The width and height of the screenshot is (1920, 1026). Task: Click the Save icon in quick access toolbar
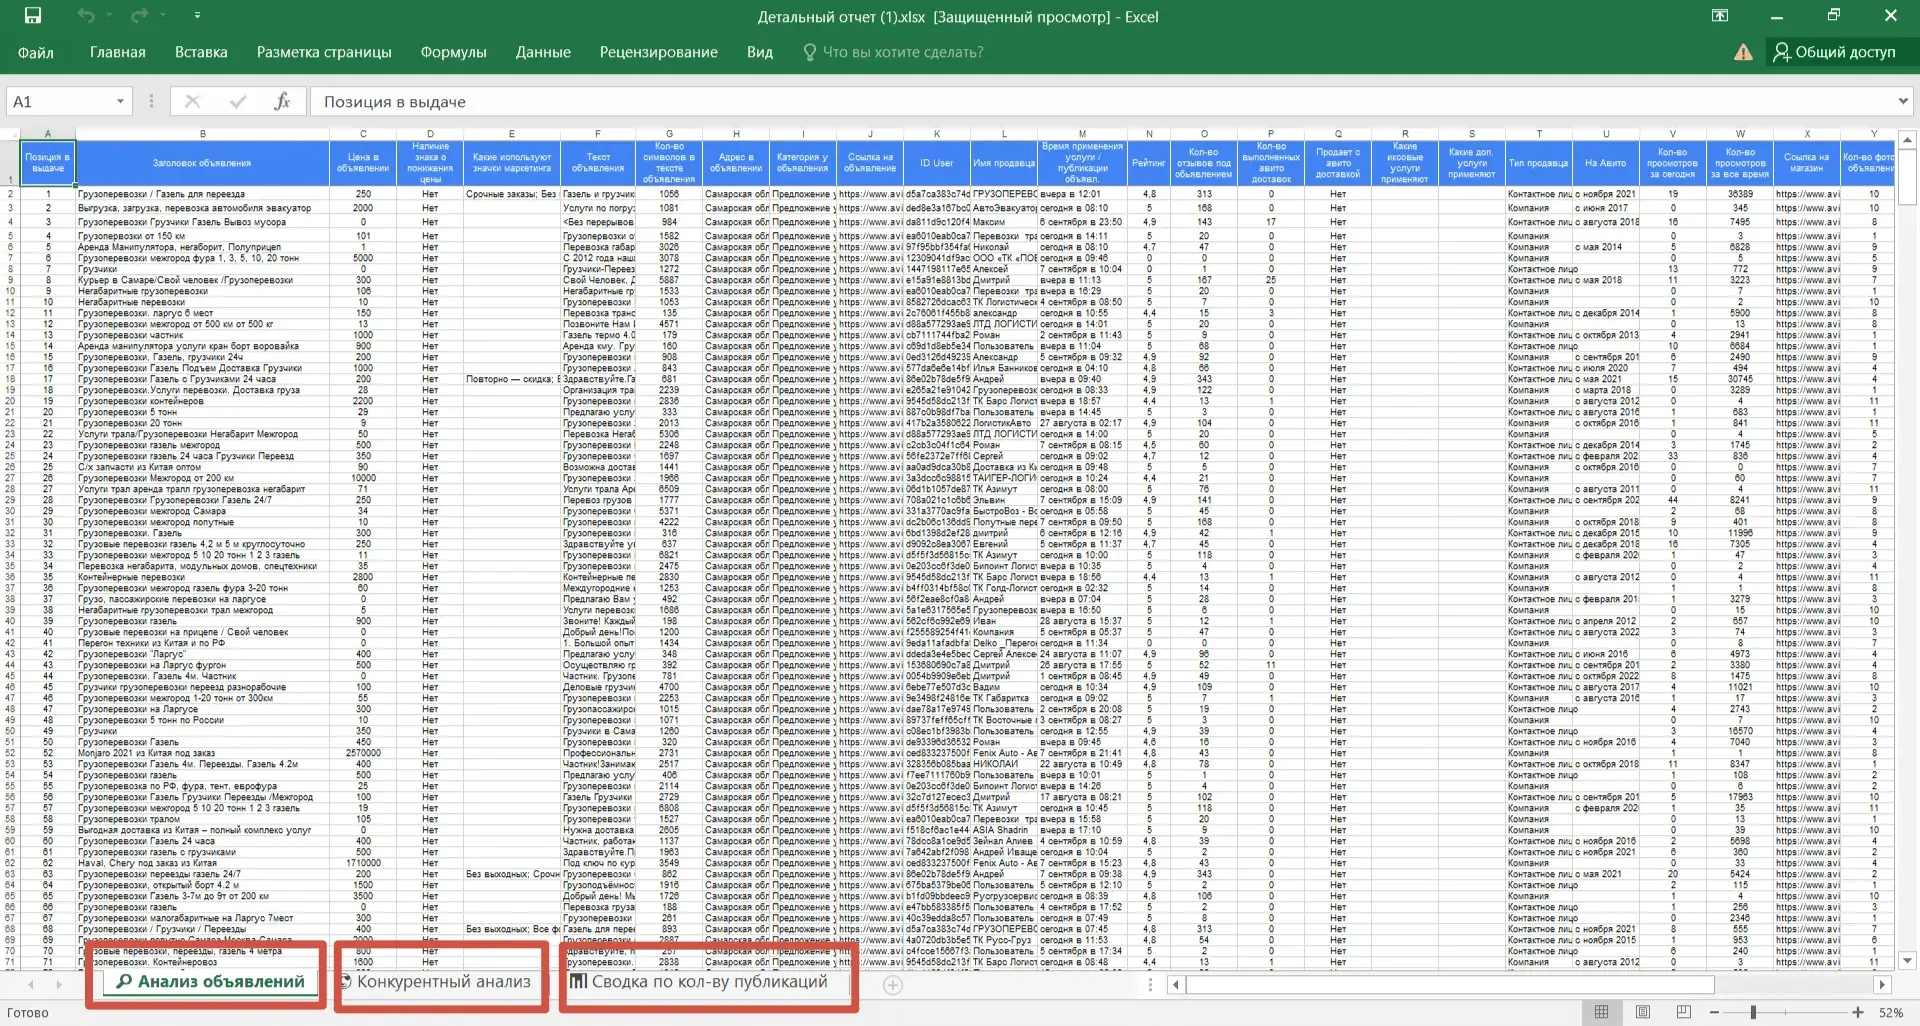tap(33, 16)
